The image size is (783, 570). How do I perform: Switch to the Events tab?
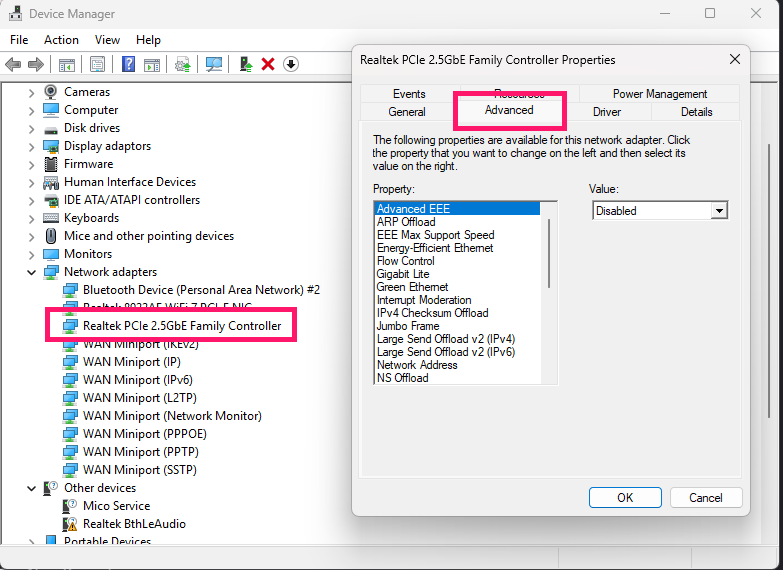(409, 94)
